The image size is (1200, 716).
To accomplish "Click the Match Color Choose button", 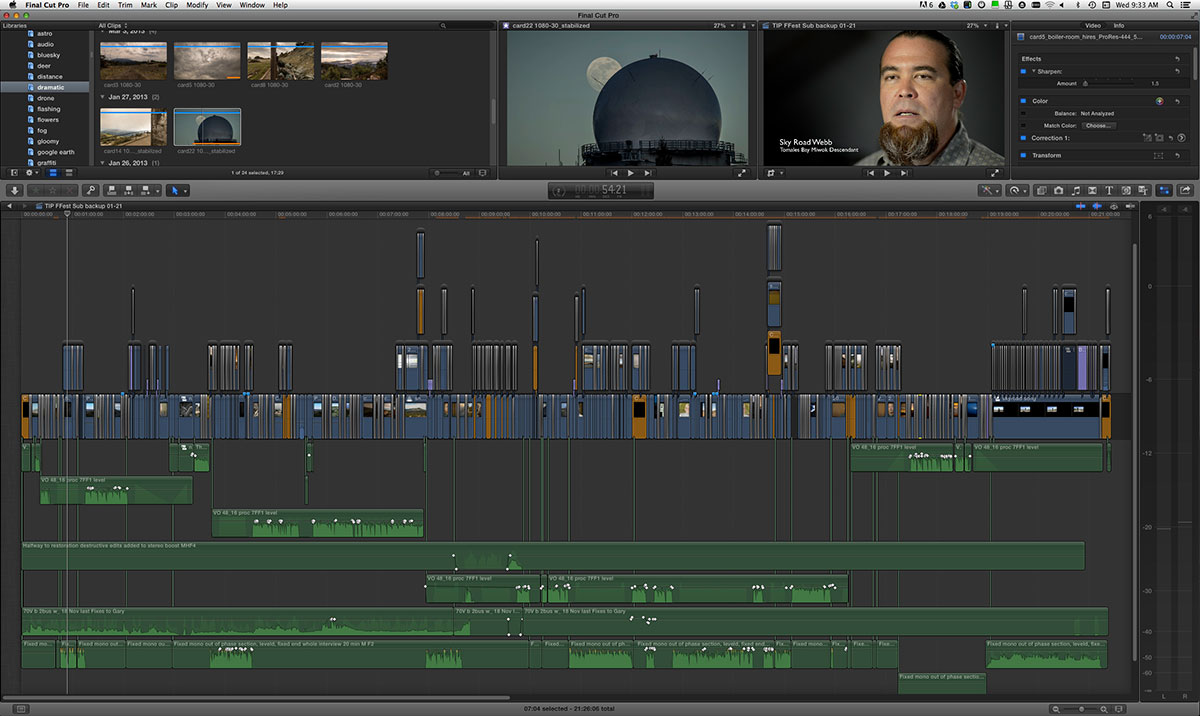I will (x=1098, y=126).
